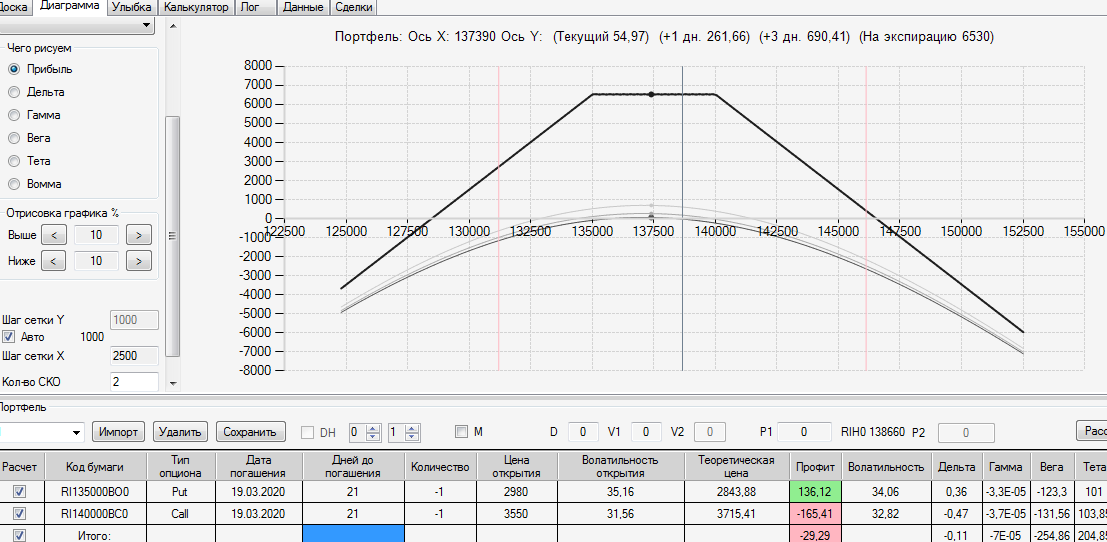The image size is (1107, 542).
Task: Increase the Ниже clipping percent
Action: tap(139, 261)
